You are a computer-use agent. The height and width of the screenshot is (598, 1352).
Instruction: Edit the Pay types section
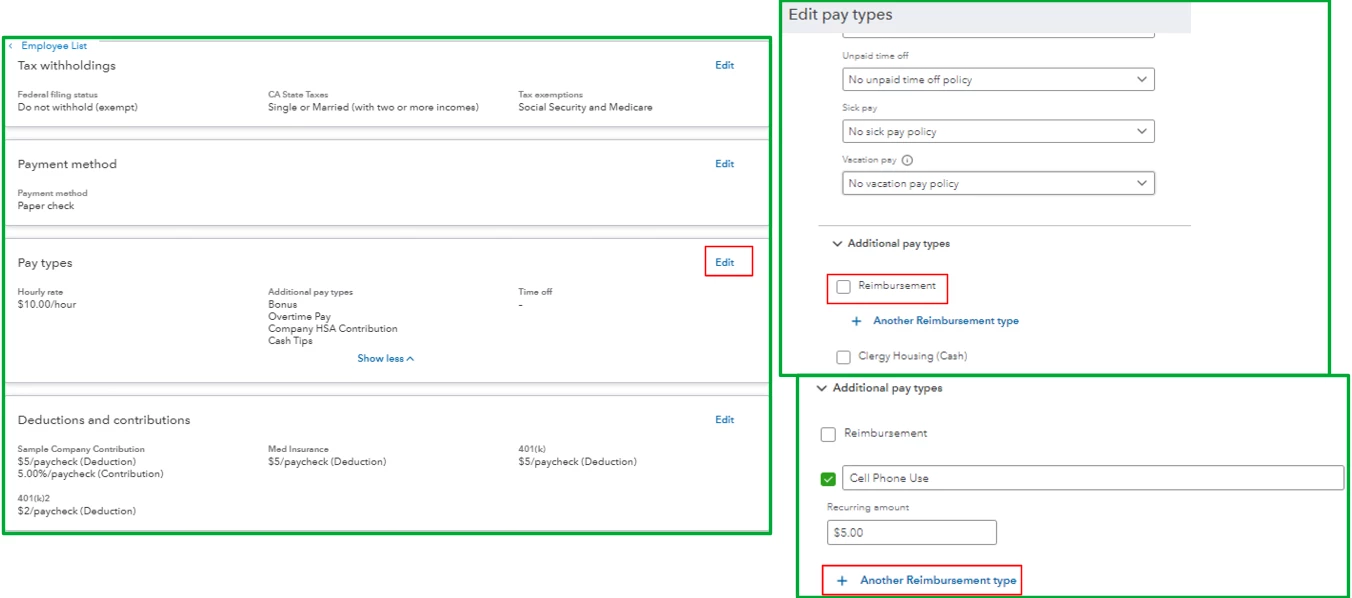coord(724,263)
